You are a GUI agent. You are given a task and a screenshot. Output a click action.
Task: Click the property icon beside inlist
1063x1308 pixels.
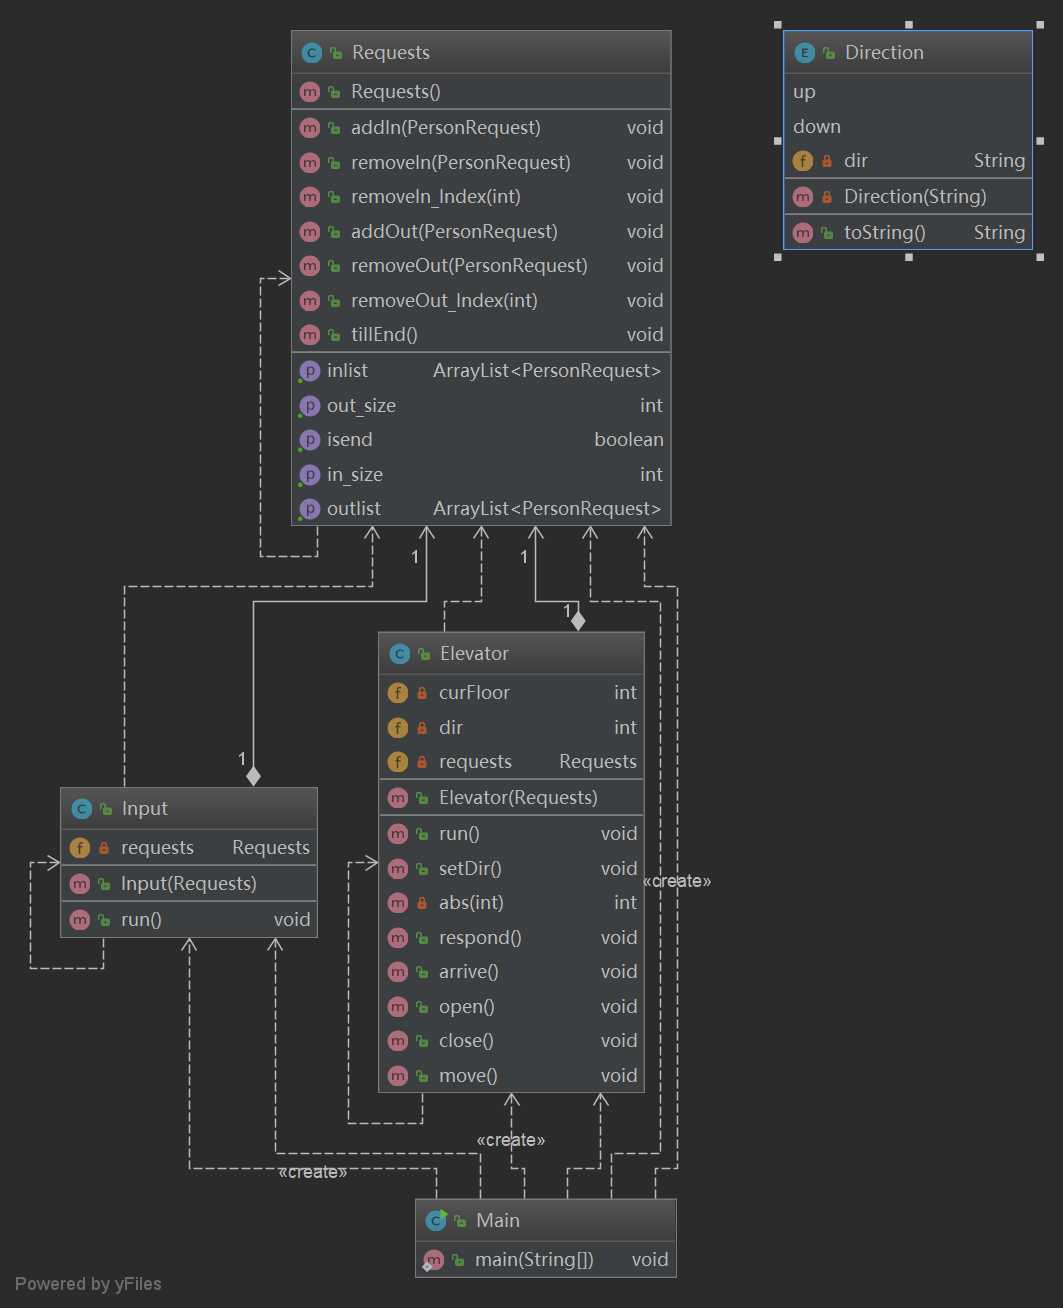(x=310, y=371)
